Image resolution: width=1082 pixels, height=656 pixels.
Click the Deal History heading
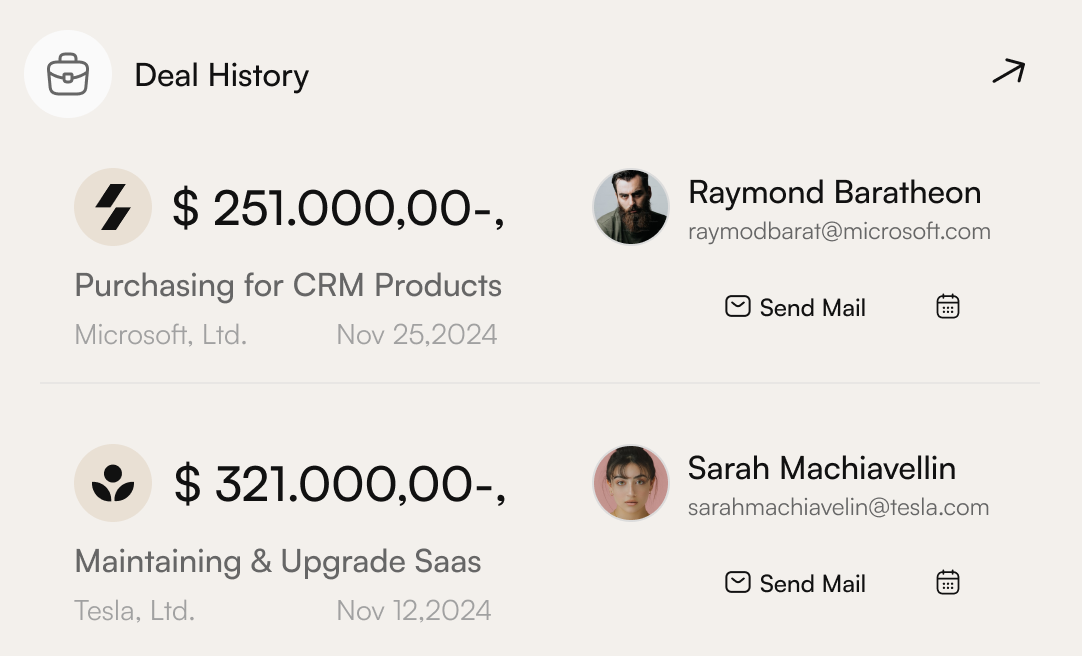[x=222, y=75]
